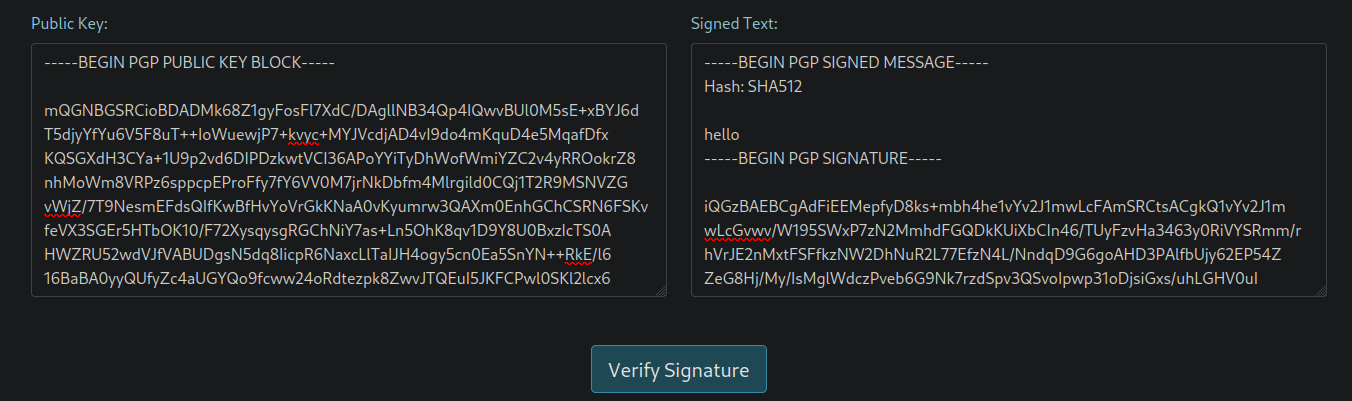Click the signature line starting with "iQGzBAEBCgAdFiEE"

(994, 207)
